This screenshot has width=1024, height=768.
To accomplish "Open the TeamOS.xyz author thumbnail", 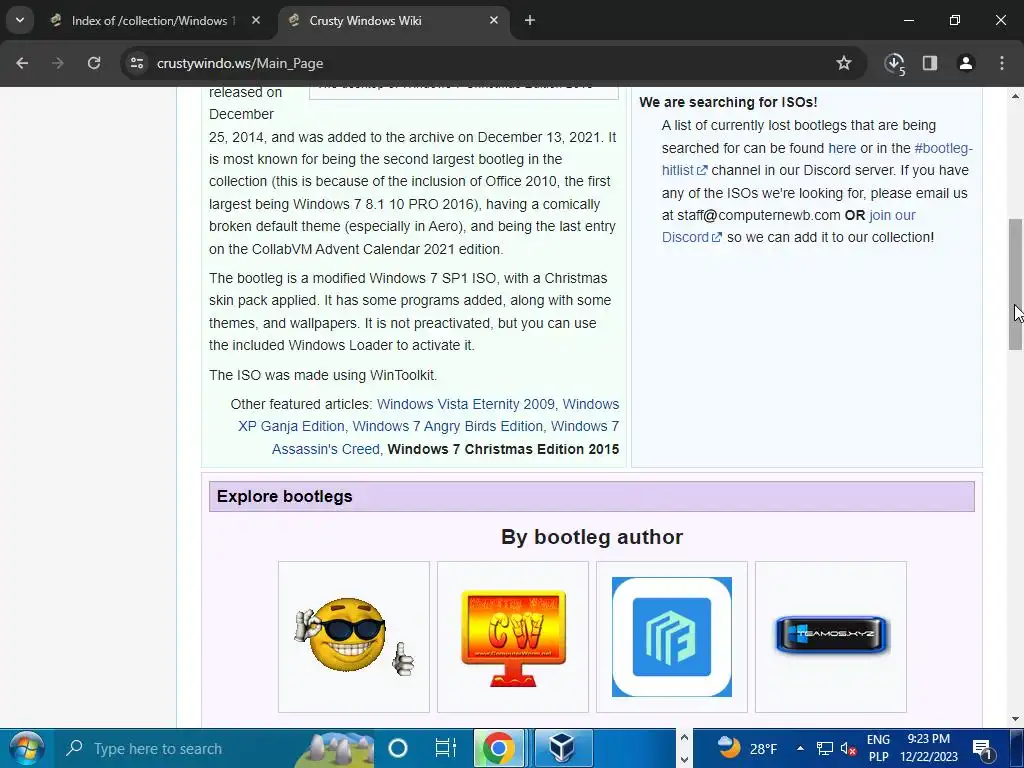I will [x=831, y=637].
